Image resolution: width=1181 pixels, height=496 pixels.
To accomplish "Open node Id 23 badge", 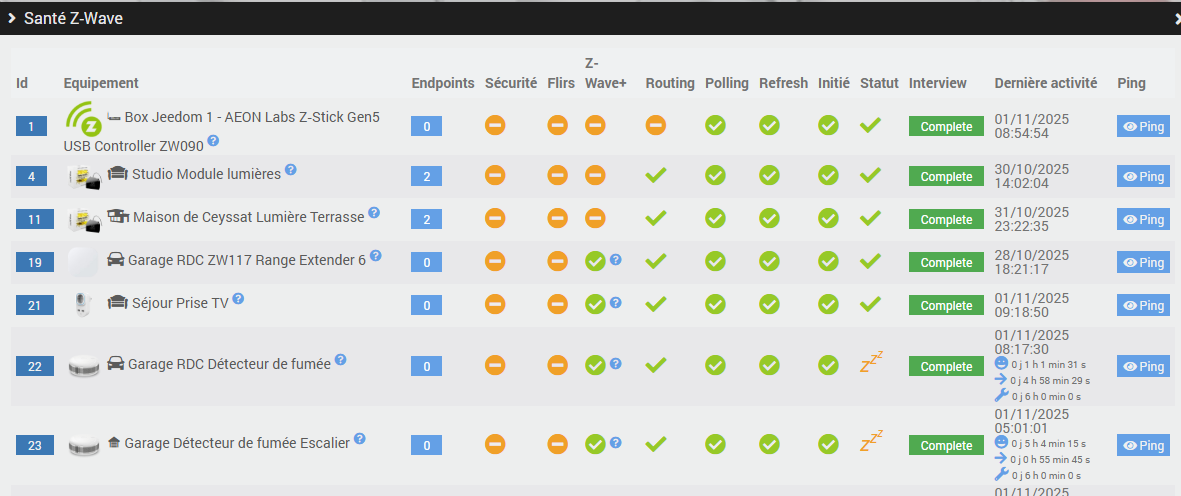I will click(x=35, y=446).
